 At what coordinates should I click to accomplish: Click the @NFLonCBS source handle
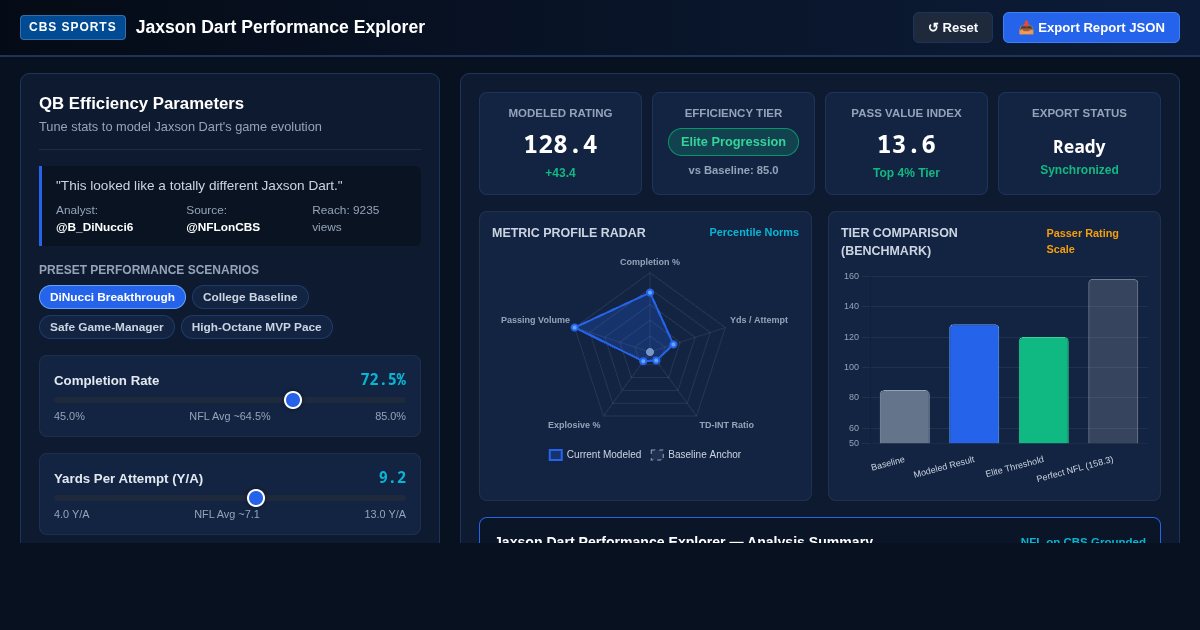(223, 227)
